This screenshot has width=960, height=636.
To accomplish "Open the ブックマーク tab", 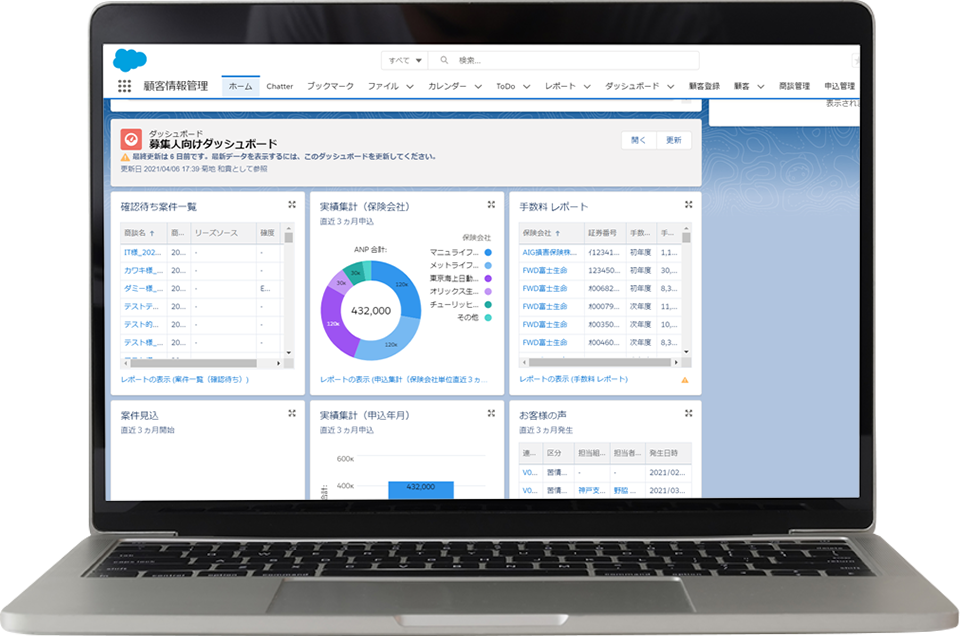I will (330, 87).
